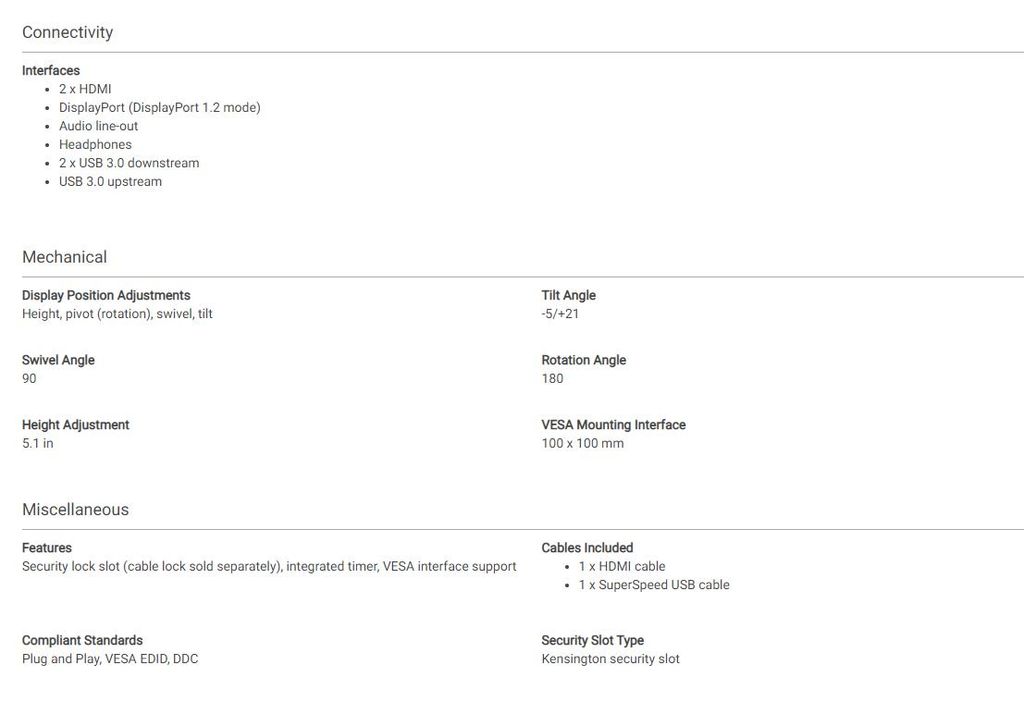Click the Connectivity section heading
1024x701 pixels.
coord(67,32)
